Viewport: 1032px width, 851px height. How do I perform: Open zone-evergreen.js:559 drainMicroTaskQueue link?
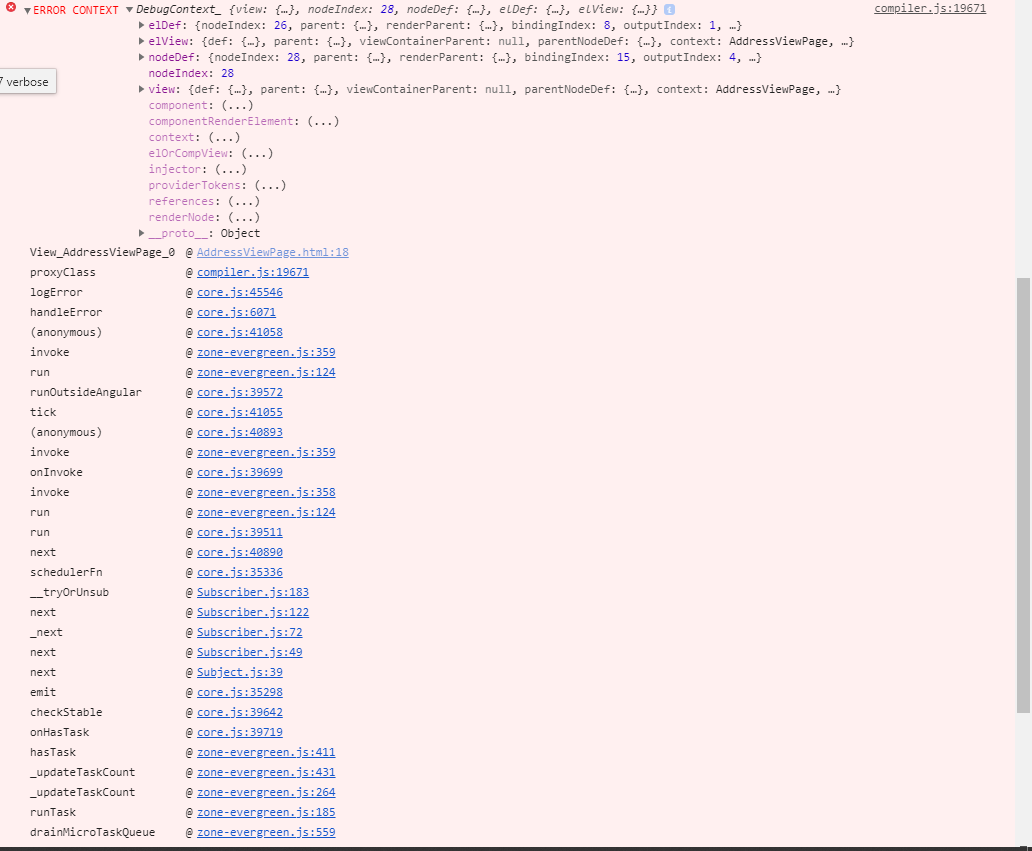click(x=266, y=832)
